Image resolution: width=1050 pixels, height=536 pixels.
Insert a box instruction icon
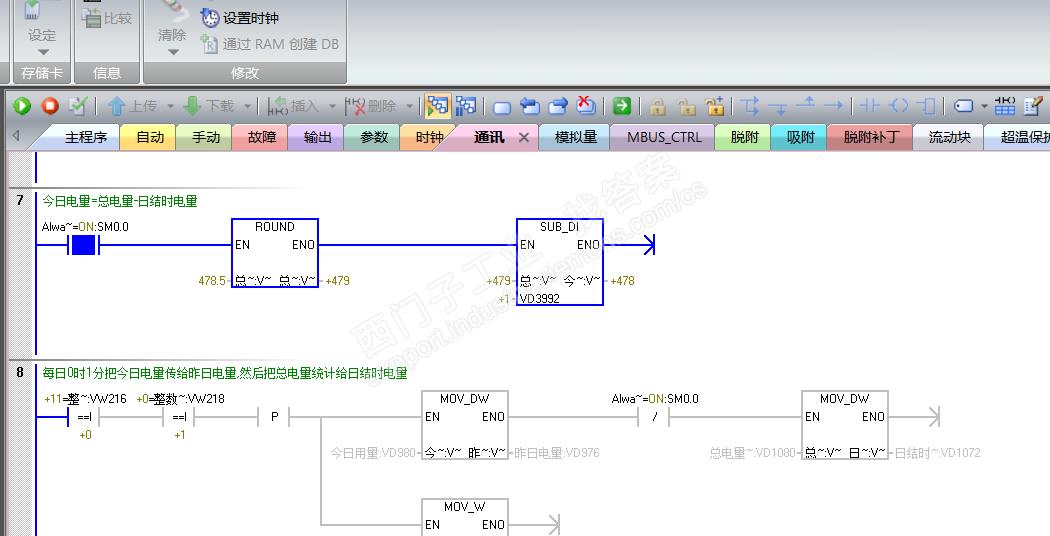click(927, 106)
